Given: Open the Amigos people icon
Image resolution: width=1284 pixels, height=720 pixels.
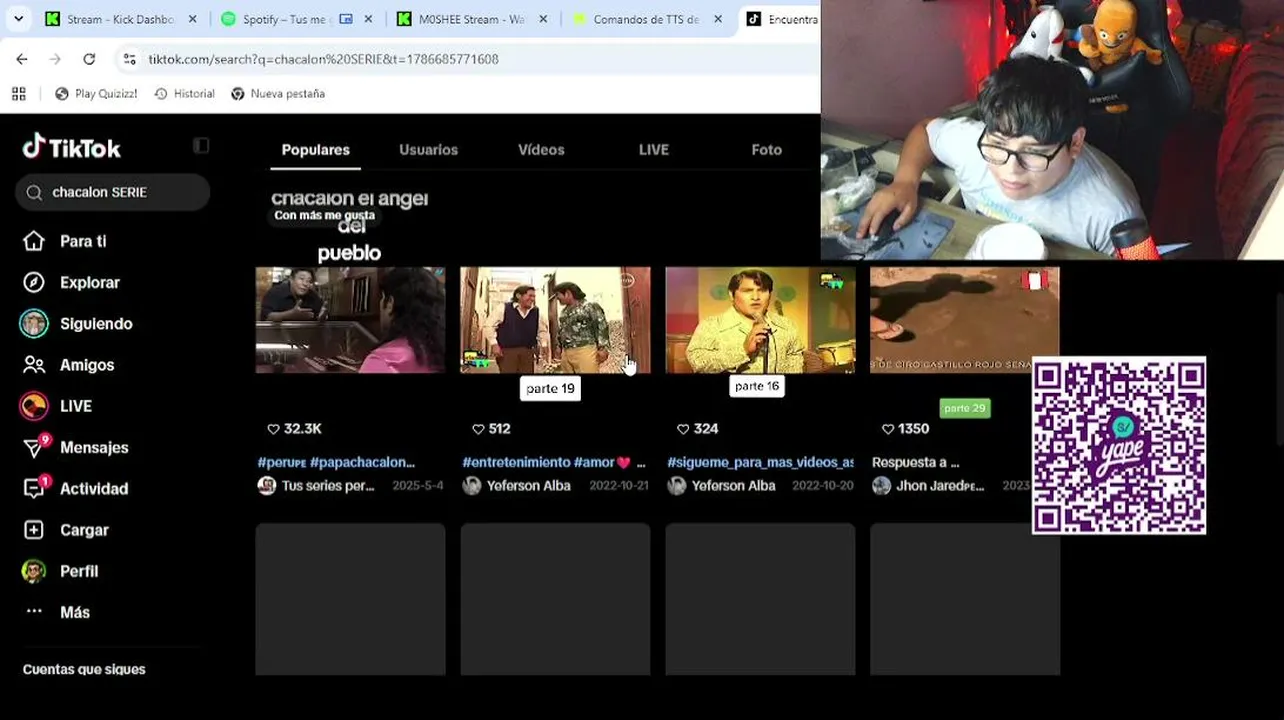Looking at the screenshot, I should [x=34, y=365].
